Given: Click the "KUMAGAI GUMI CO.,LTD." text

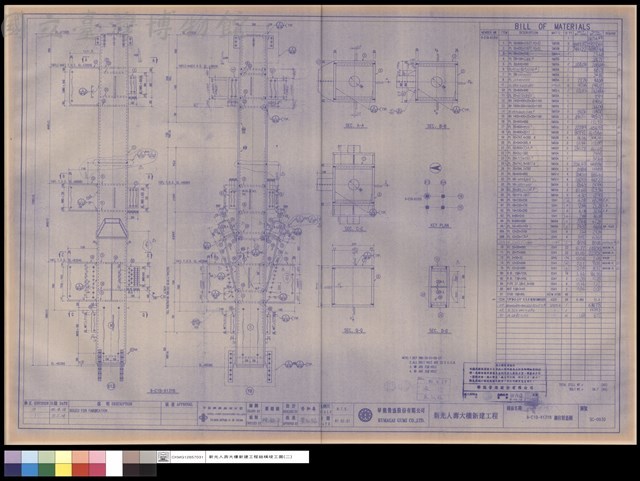Looking at the screenshot, I should click(x=400, y=419).
